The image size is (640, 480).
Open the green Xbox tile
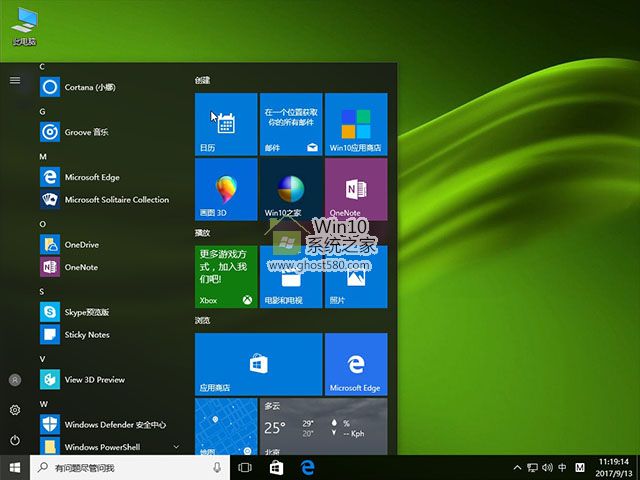click(x=226, y=277)
